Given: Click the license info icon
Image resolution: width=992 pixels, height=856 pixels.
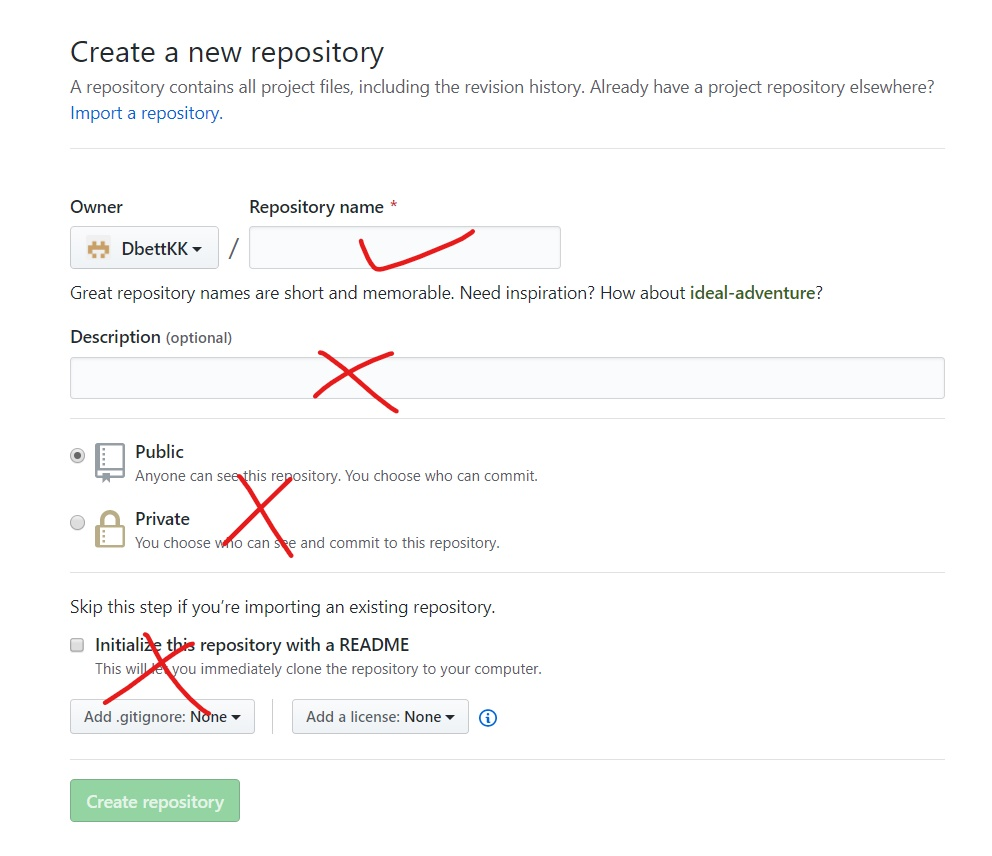Looking at the screenshot, I should pos(488,717).
